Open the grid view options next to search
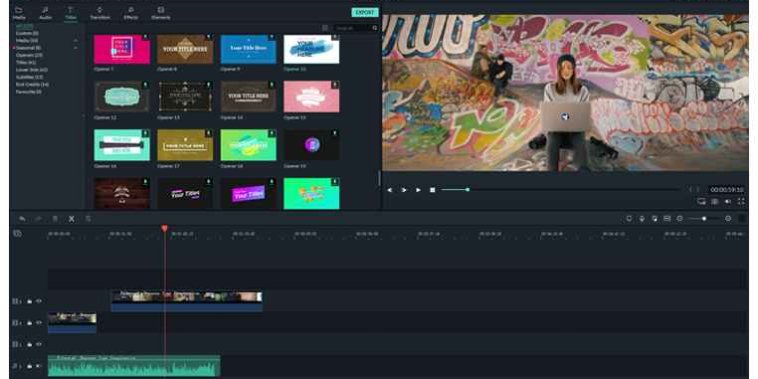758x379 pixels. 325,28
